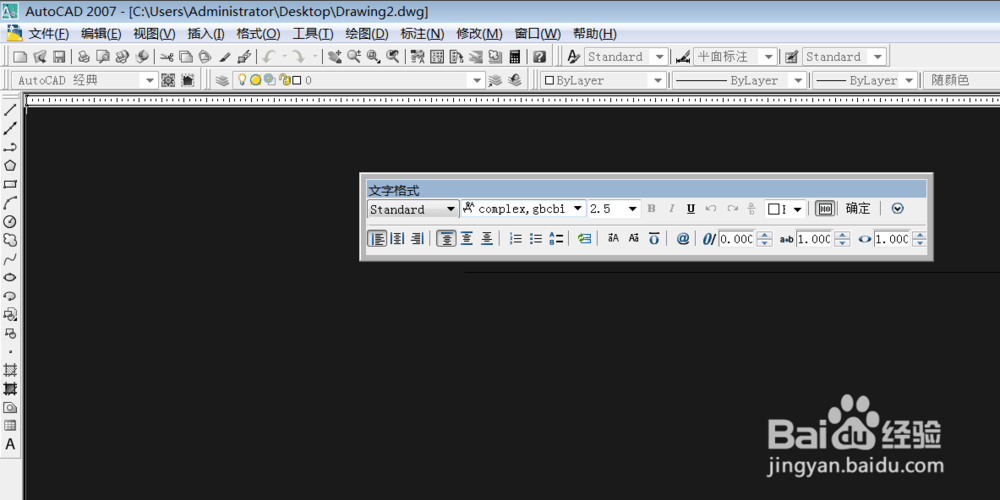Click the tracking 1.000 spinner arrows

tap(843, 239)
